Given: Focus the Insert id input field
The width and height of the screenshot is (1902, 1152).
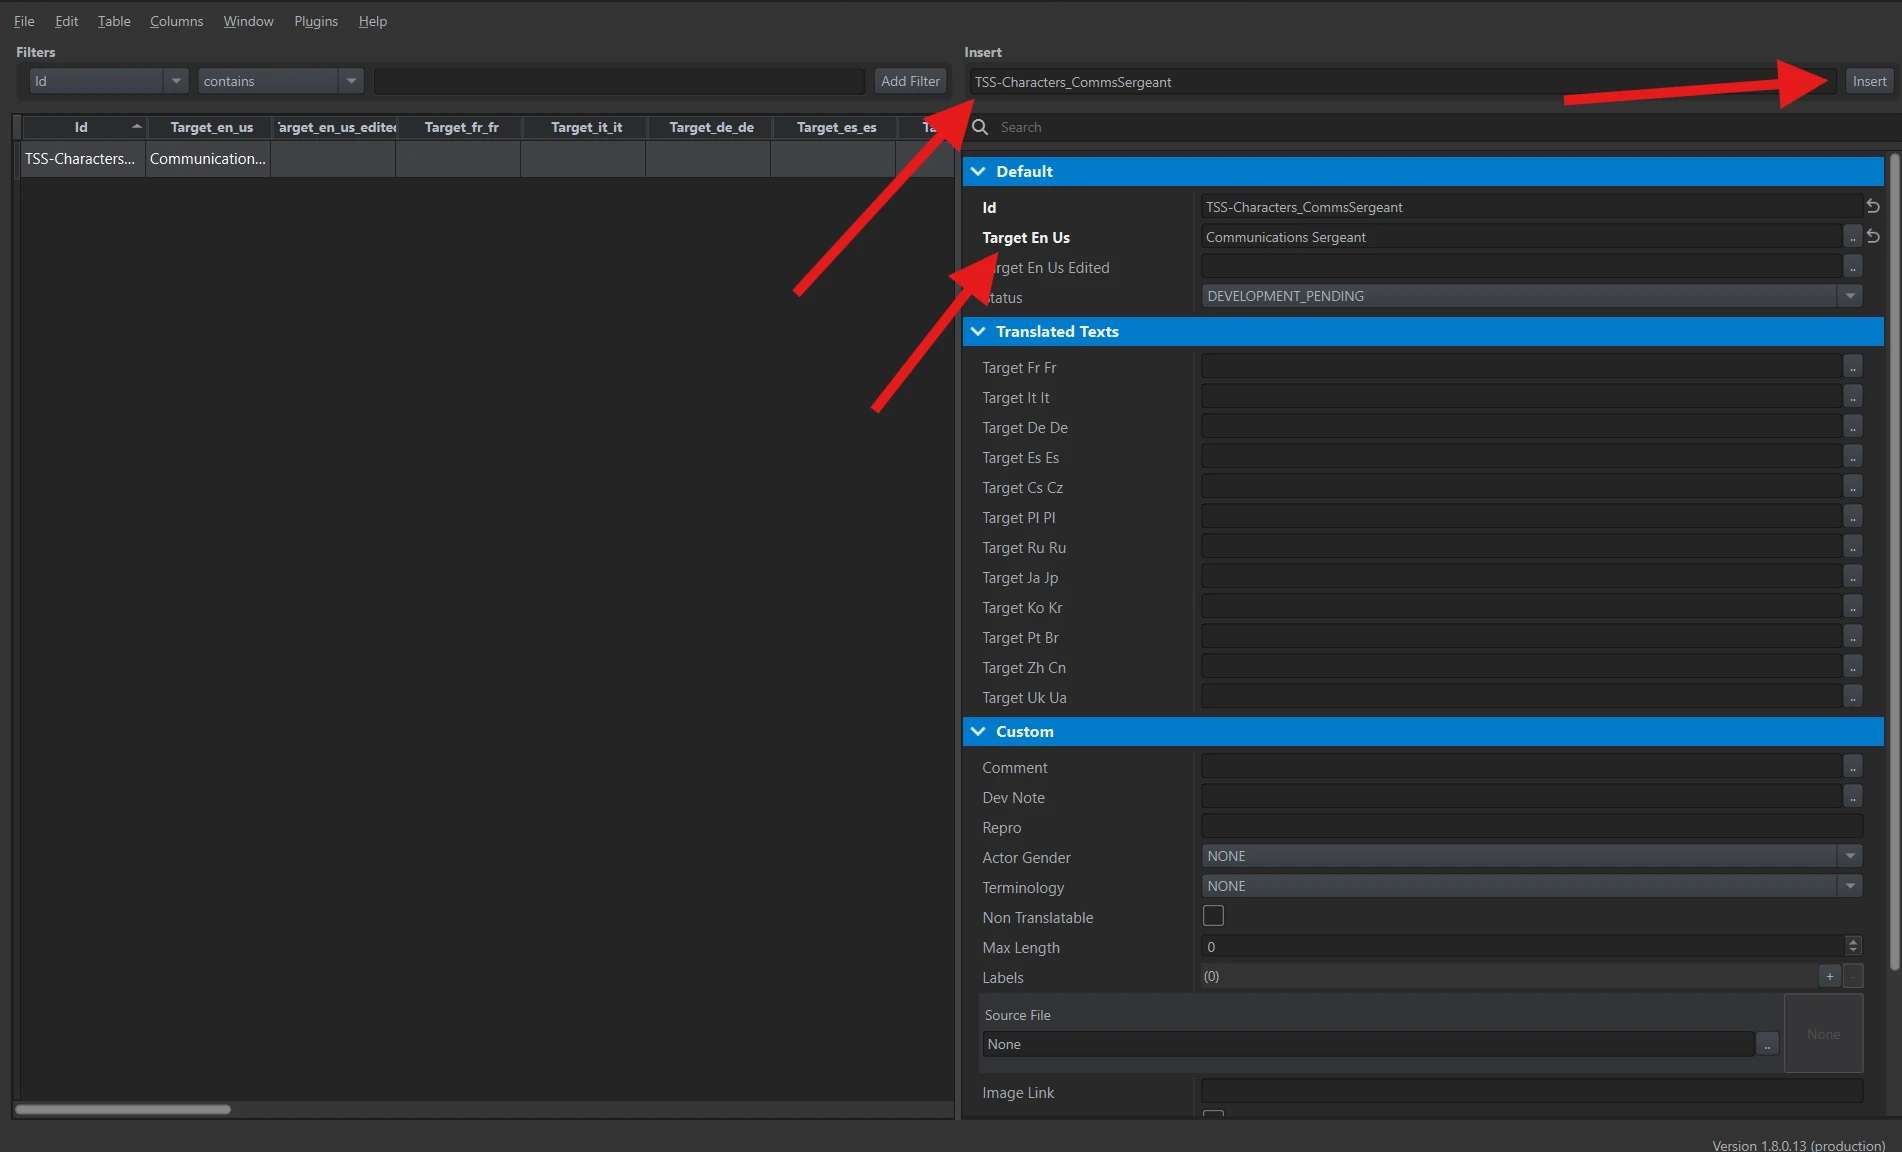Looking at the screenshot, I should tap(1403, 82).
